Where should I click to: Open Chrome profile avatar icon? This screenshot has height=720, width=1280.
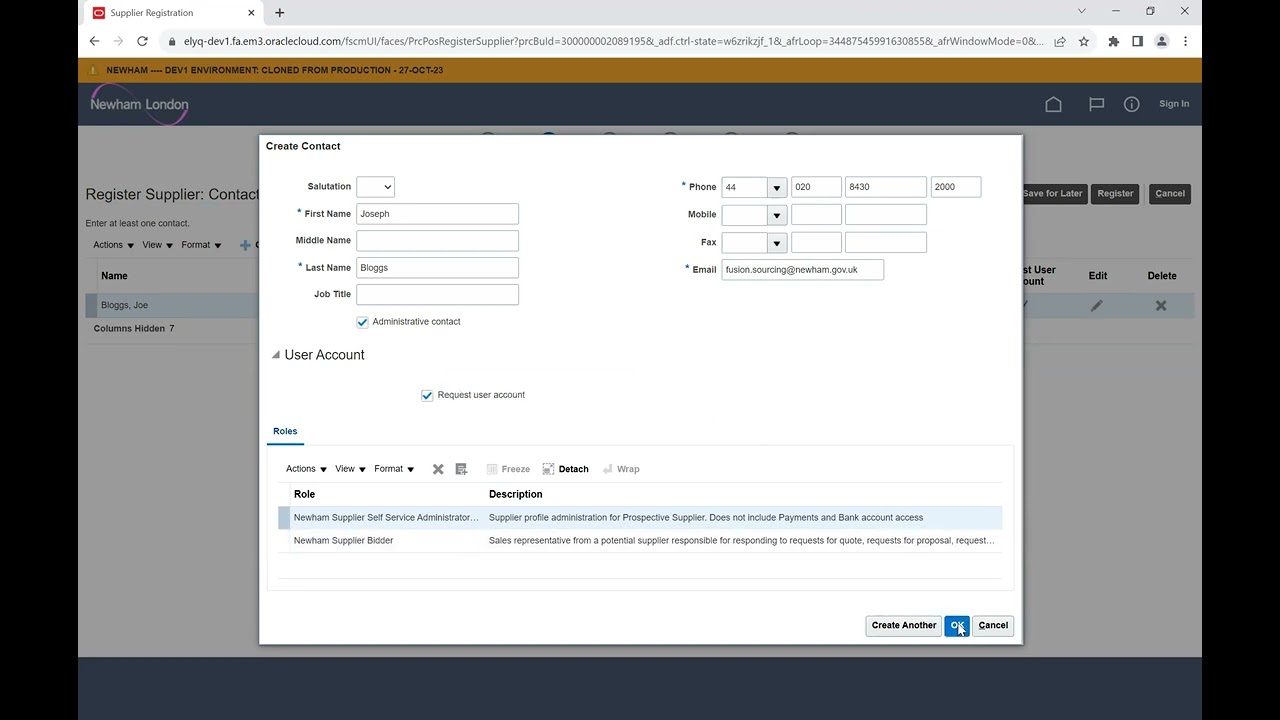1161,41
